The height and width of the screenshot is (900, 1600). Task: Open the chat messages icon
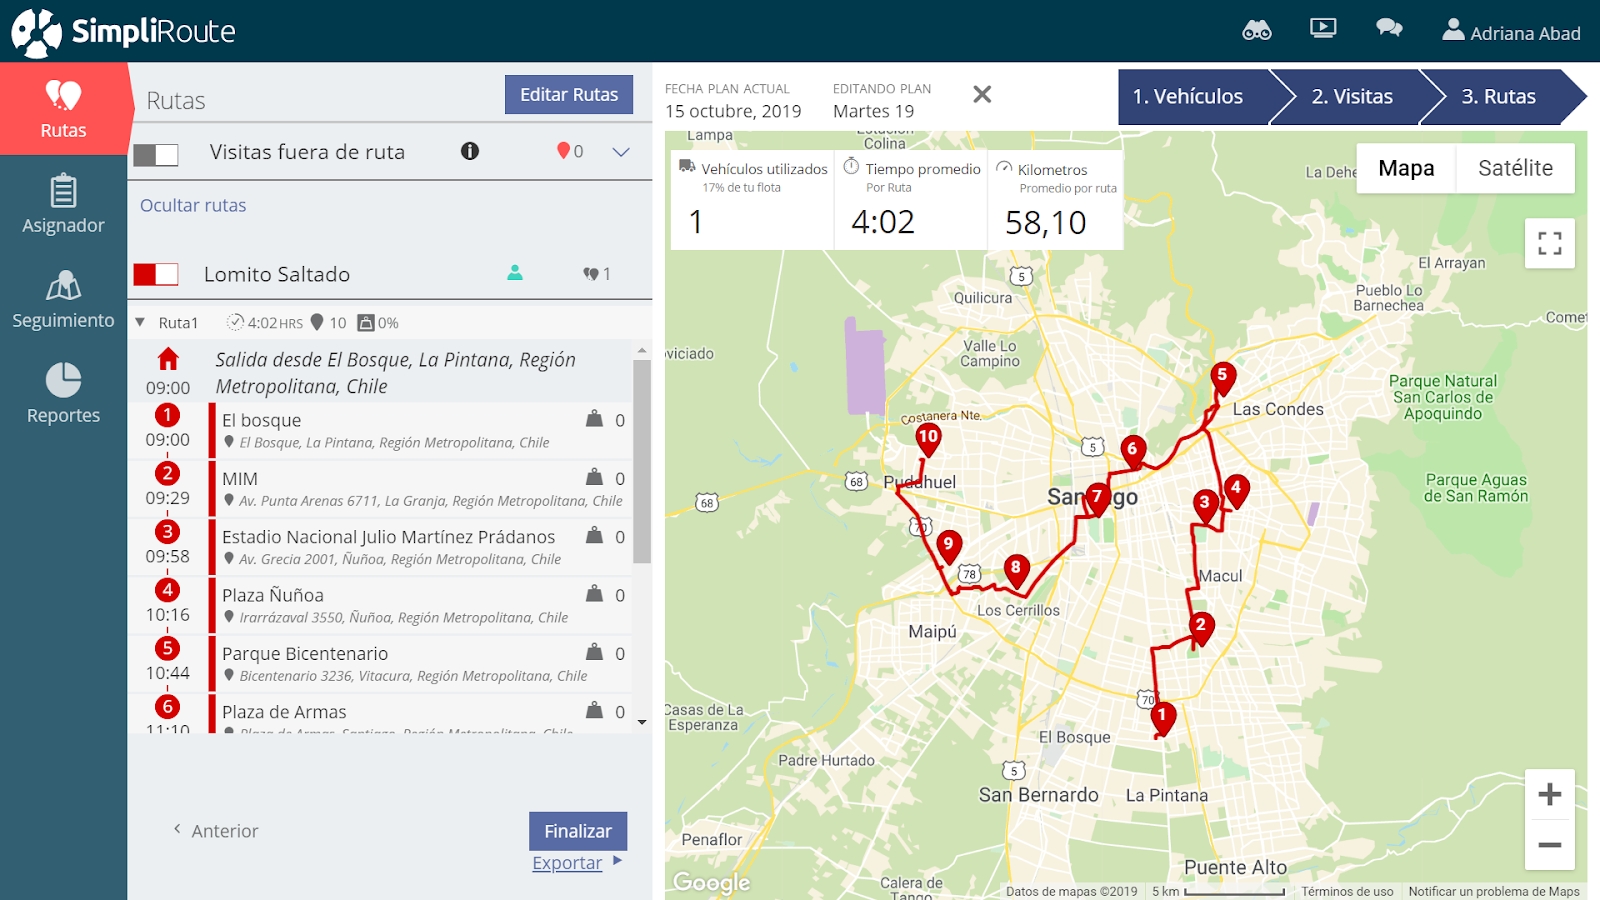(1389, 28)
